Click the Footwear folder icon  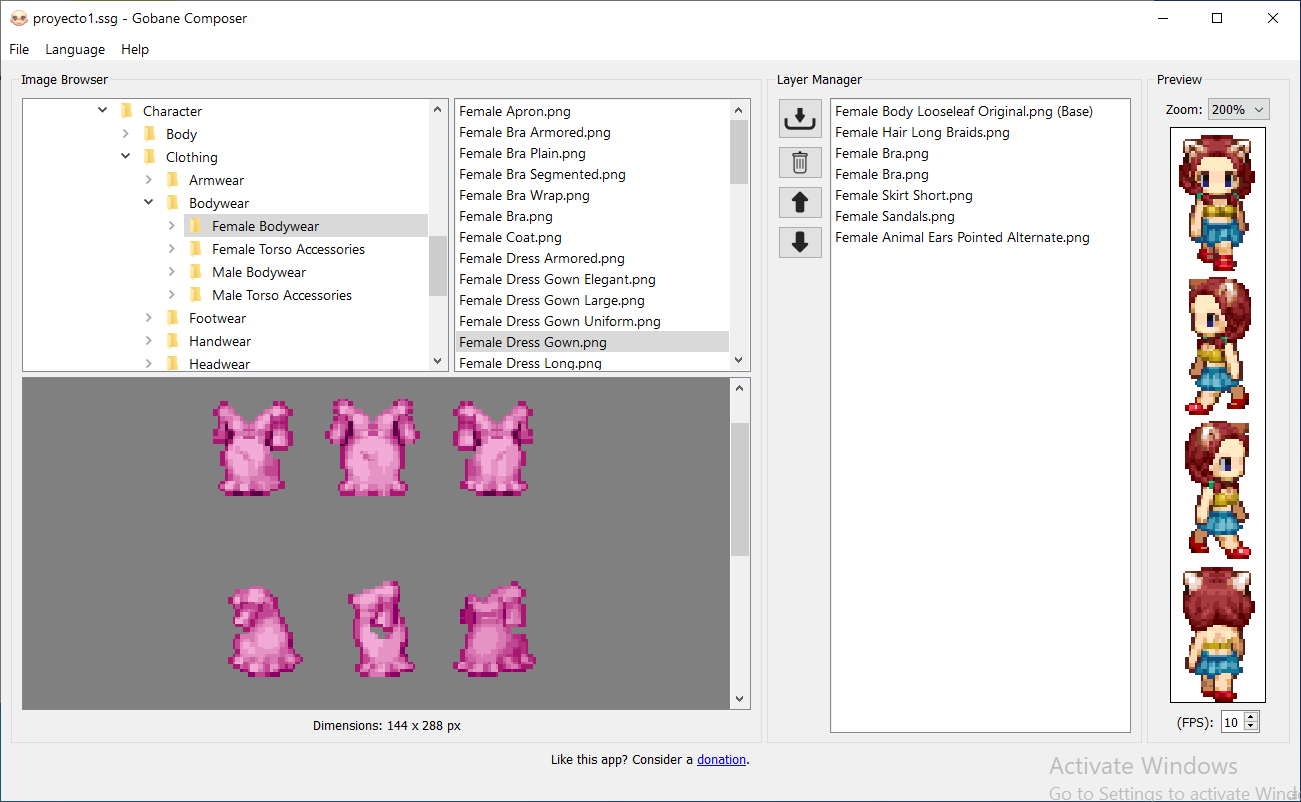(x=173, y=318)
